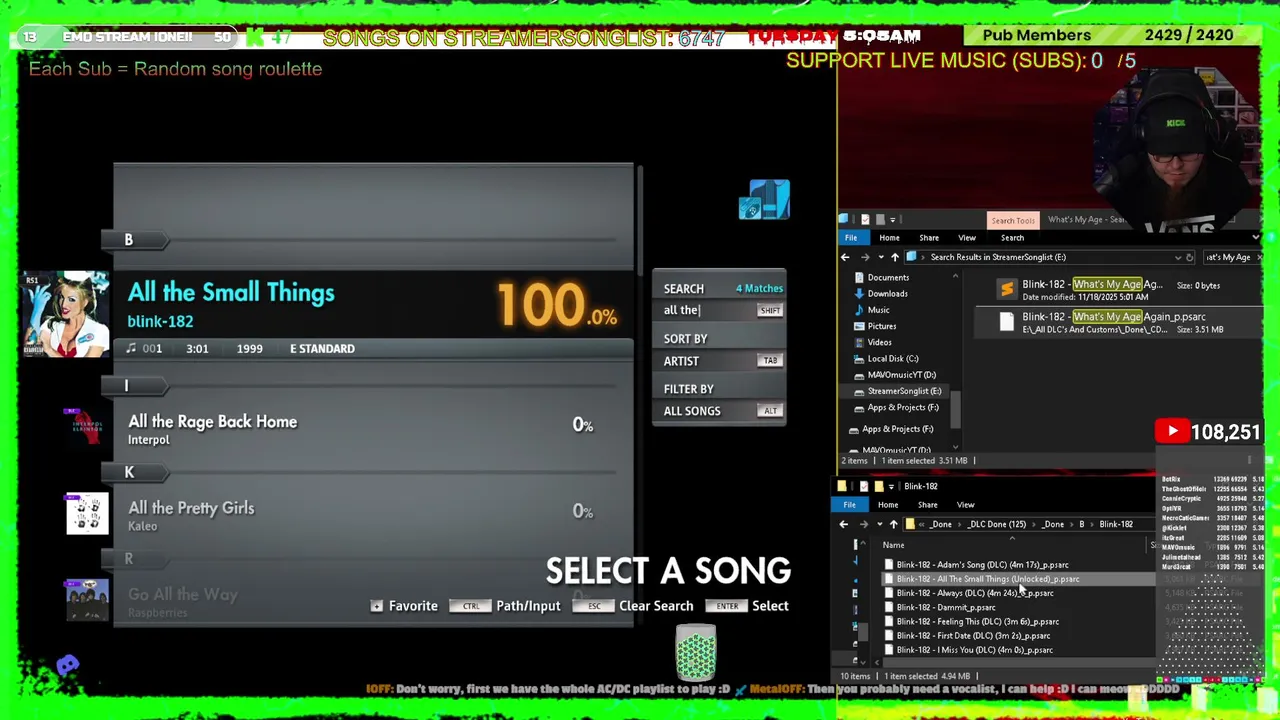Click back arrow in the Blink-182 window
This screenshot has height=720, width=1280.
tap(843, 524)
